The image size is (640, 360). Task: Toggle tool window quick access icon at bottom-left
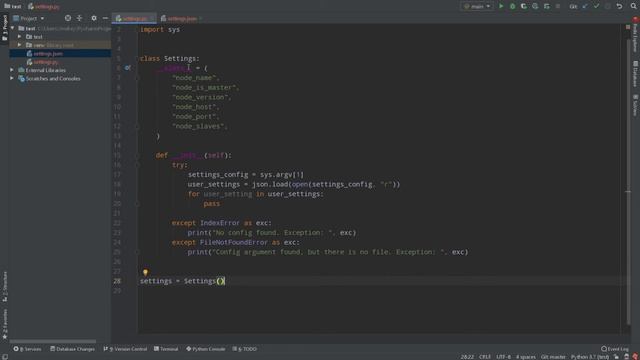click(5, 357)
